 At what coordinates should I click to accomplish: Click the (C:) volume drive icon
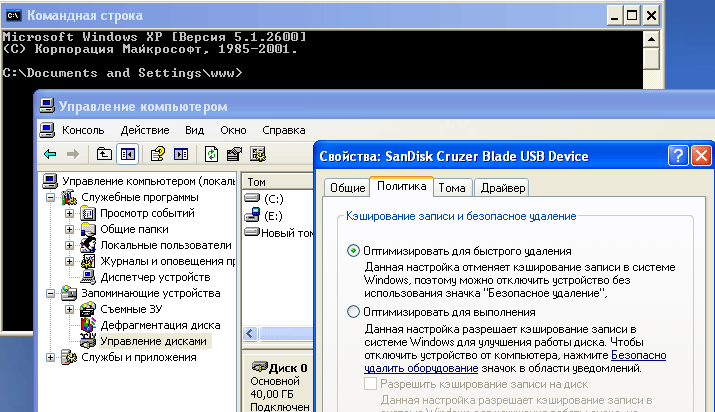click(252, 198)
